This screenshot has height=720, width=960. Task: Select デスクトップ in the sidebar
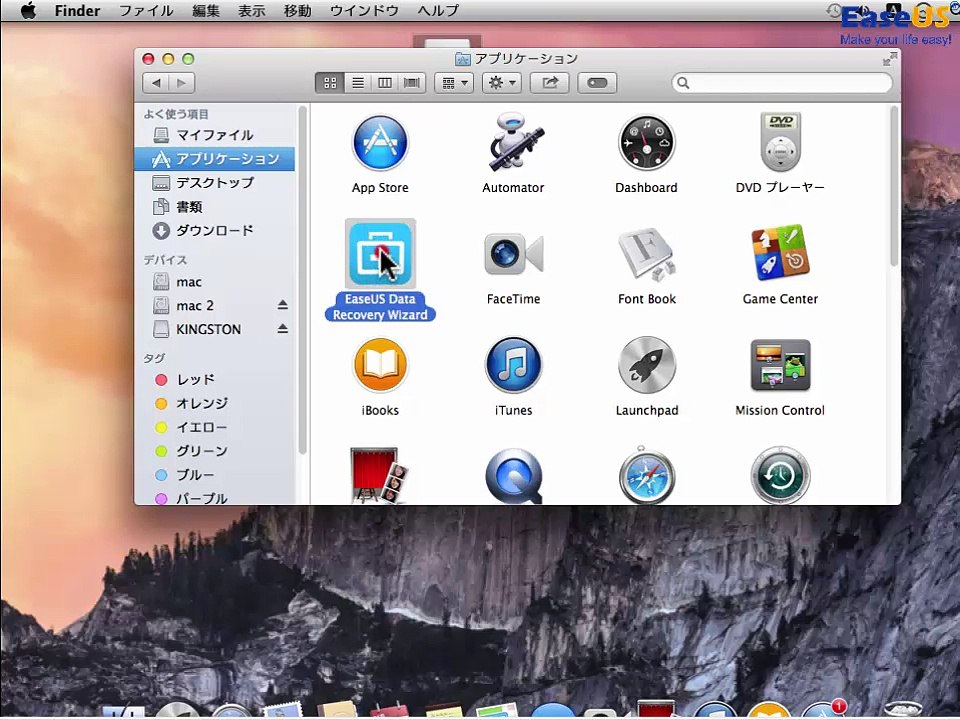click(x=214, y=182)
